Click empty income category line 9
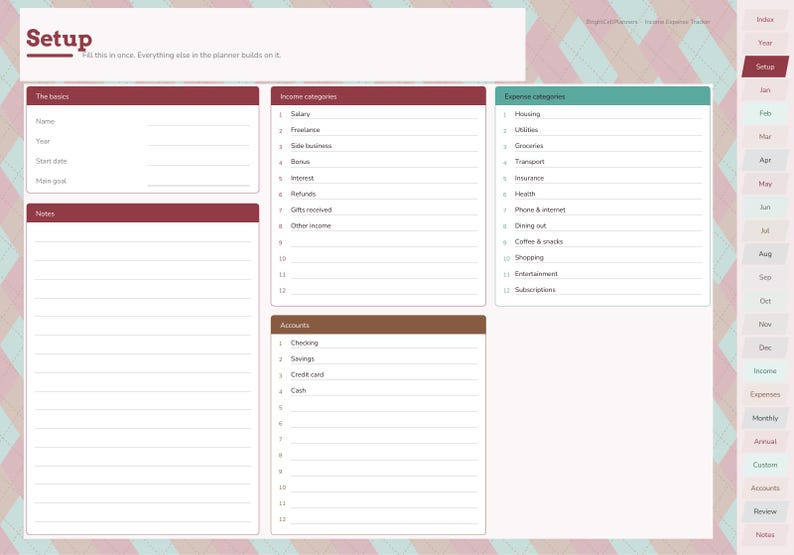This screenshot has height=555, width=794. pos(378,242)
